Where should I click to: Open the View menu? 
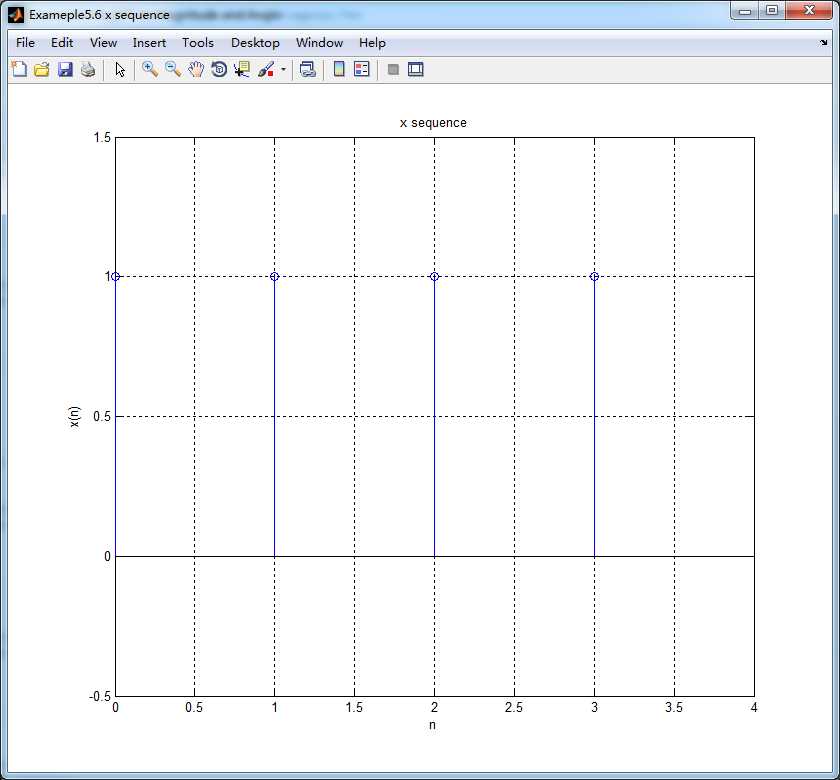pyautogui.click(x=103, y=43)
